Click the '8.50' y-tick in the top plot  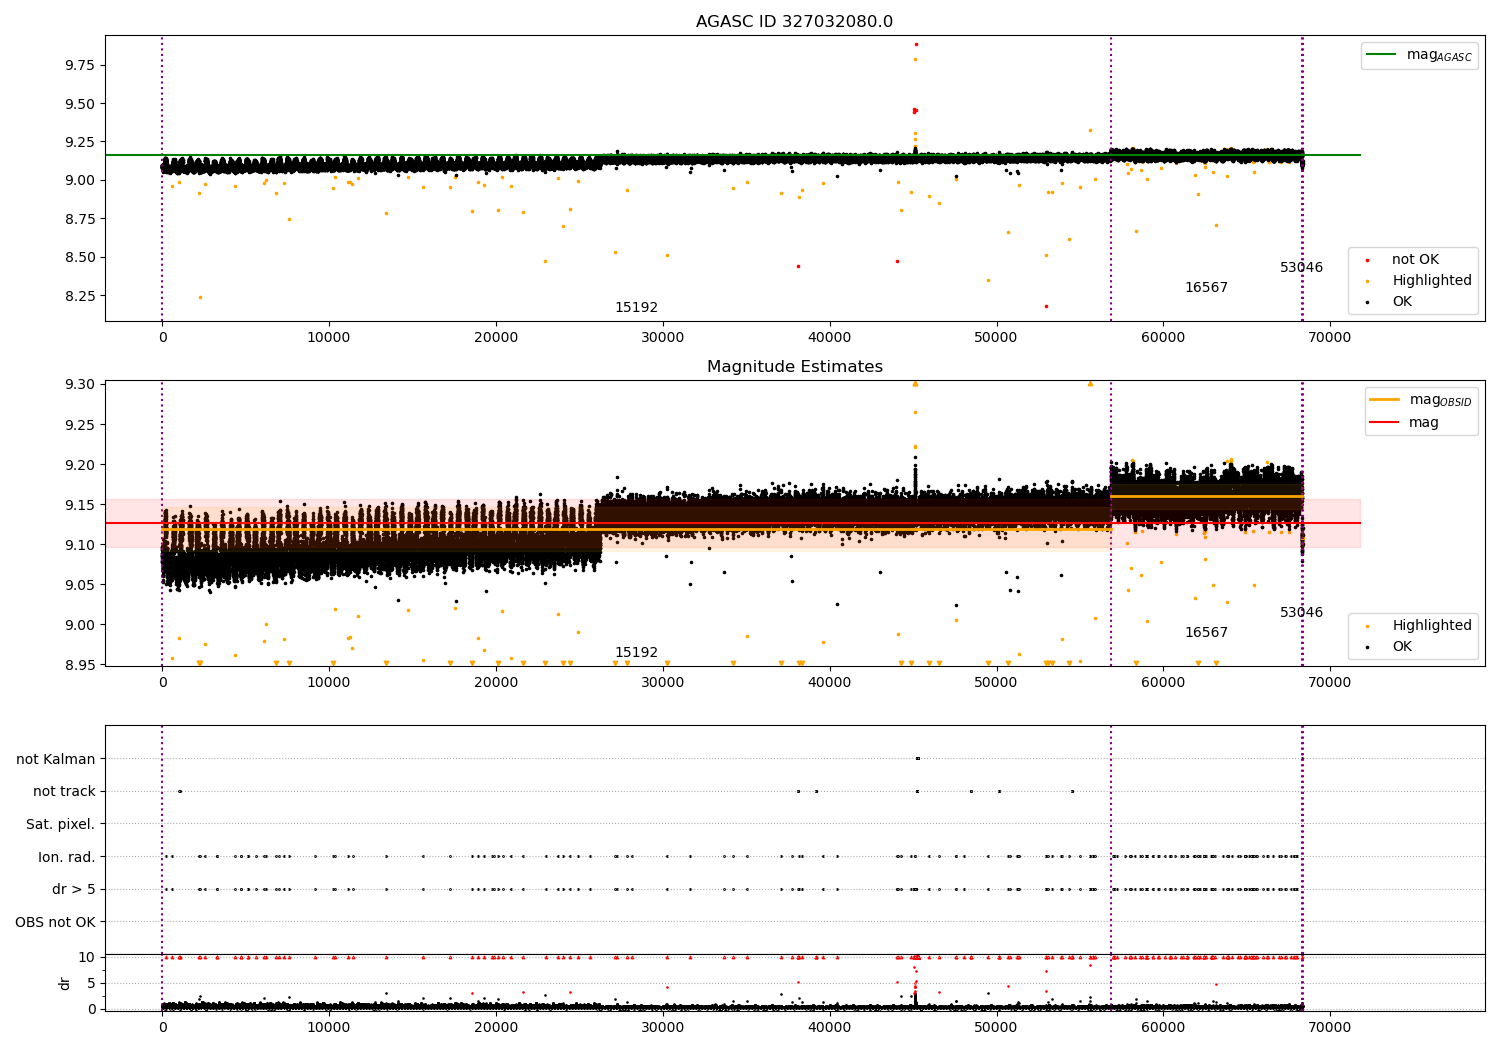(81, 258)
